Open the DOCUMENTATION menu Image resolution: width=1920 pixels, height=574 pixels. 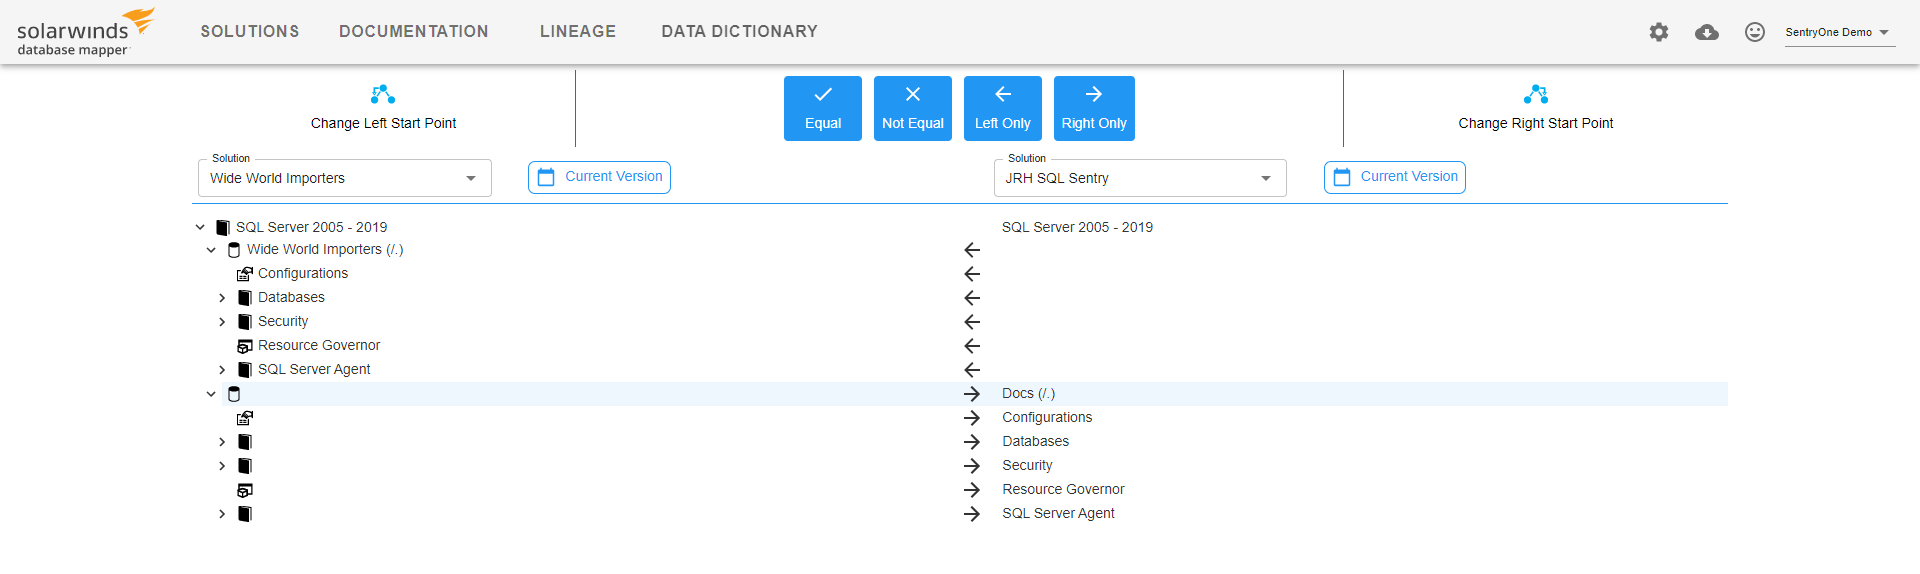point(414,32)
